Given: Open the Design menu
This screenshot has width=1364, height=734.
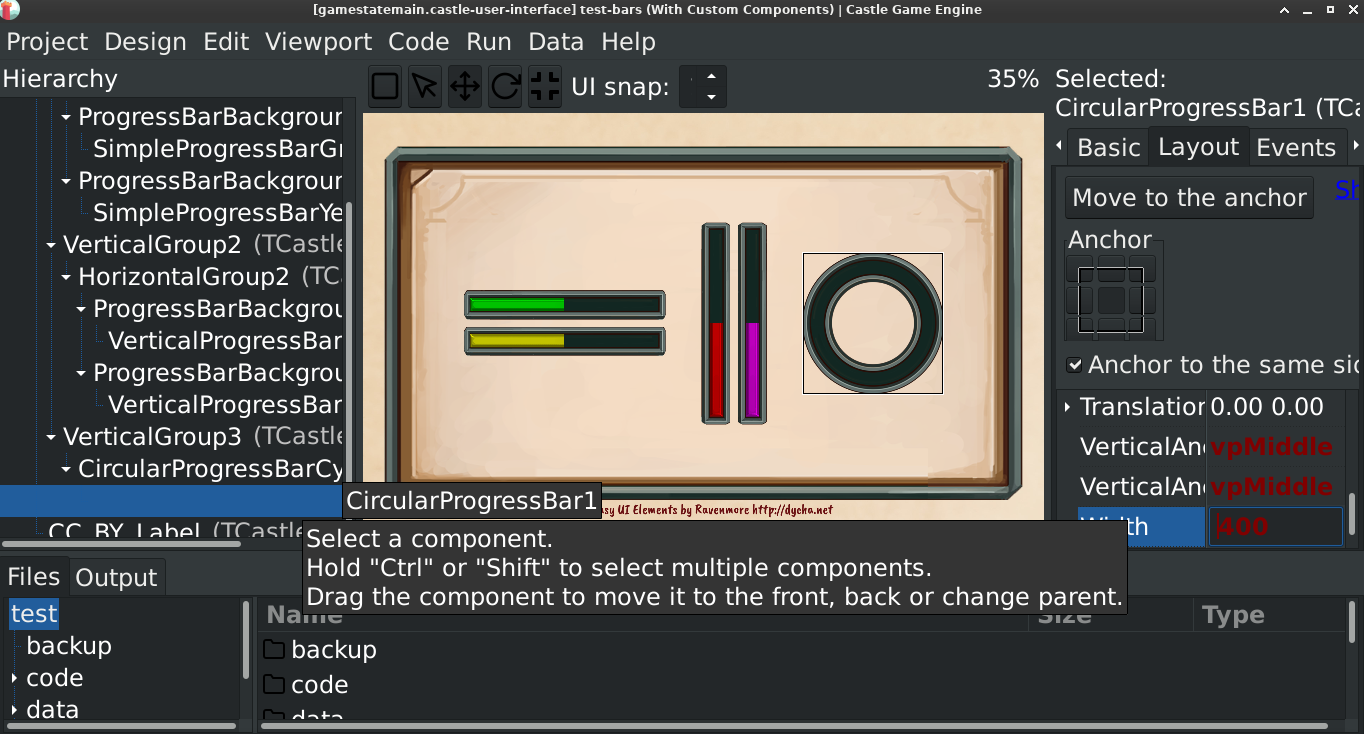Looking at the screenshot, I should [145, 42].
